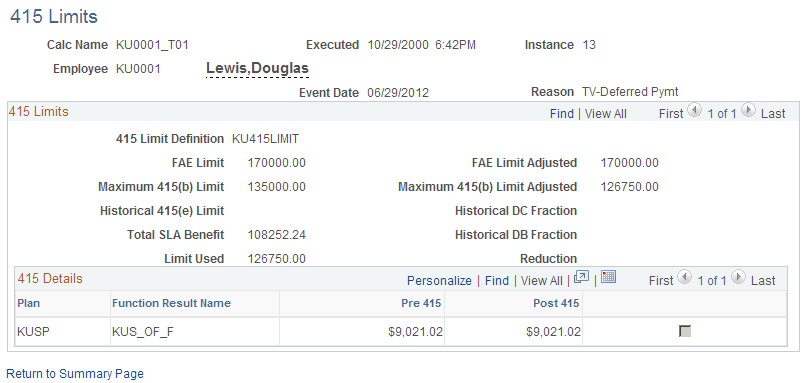The image size is (807, 383).
Task: Click Personalize link in 415 Details
Action: point(439,281)
